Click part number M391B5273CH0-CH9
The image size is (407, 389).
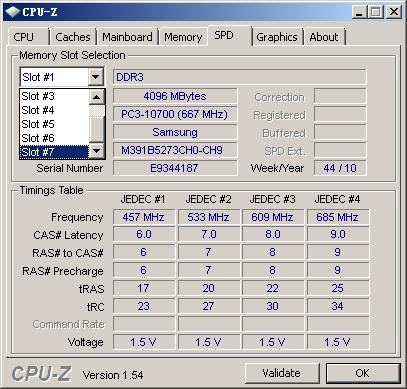click(x=175, y=150)
